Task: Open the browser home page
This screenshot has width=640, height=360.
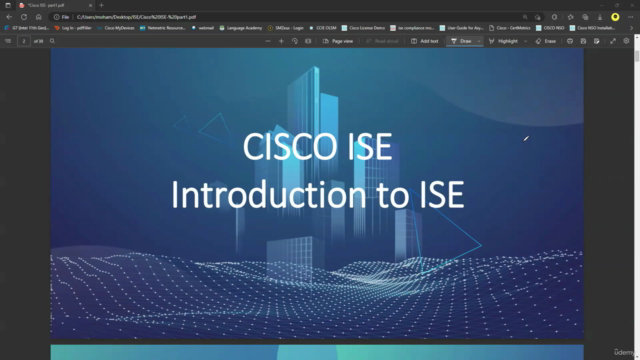Action: pos(38,17)
